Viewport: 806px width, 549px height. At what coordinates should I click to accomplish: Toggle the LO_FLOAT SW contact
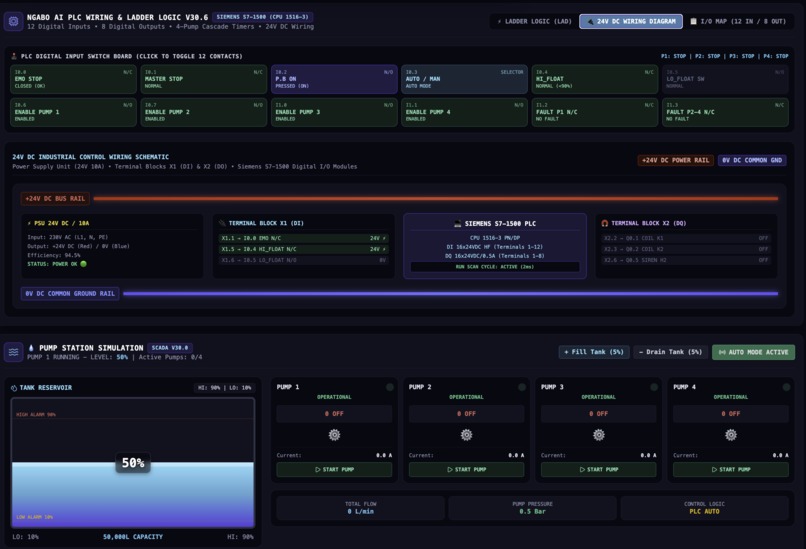(725, 79)
